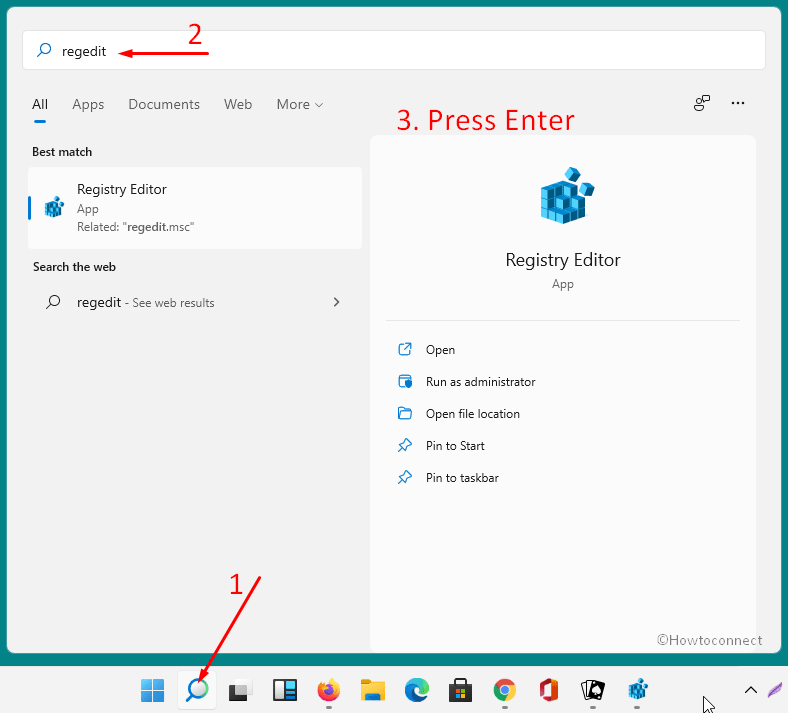Open the three-dot more options menu

[737, 103]
